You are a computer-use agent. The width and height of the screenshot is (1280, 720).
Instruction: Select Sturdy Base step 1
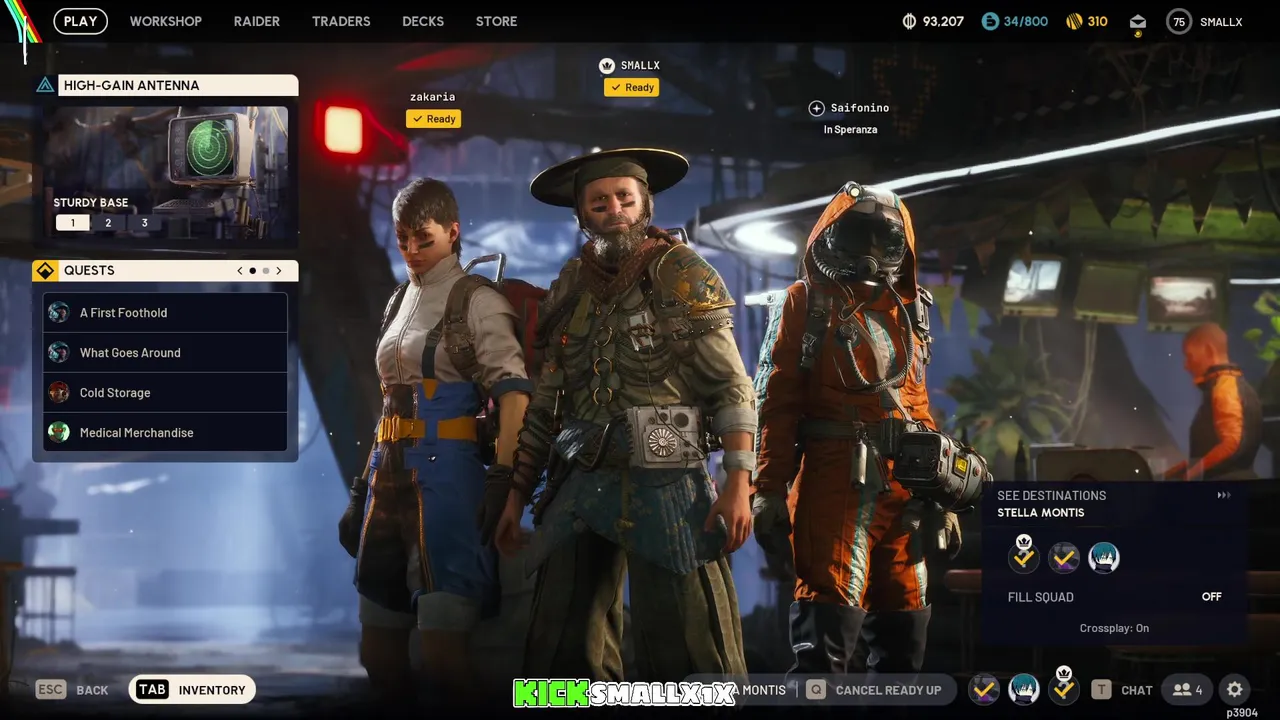pos(72,223)
